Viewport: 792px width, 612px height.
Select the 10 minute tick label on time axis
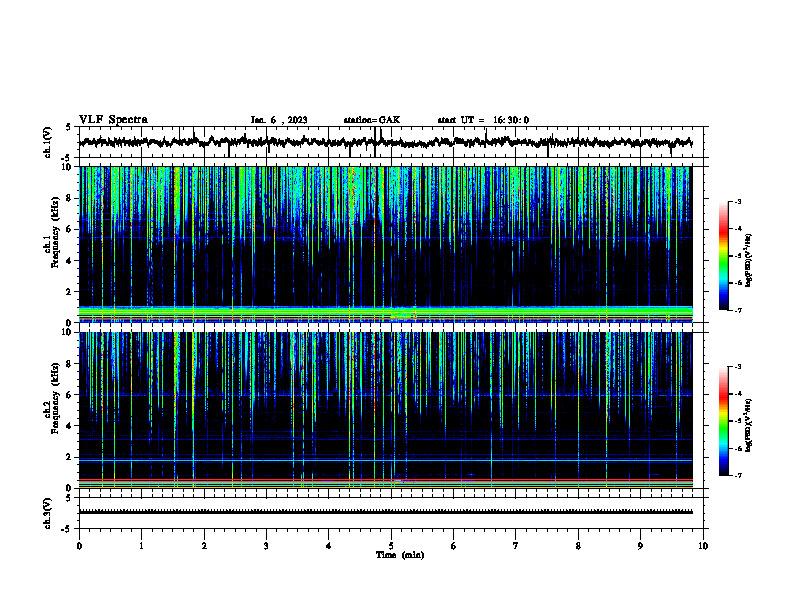[x=703, y=546]
